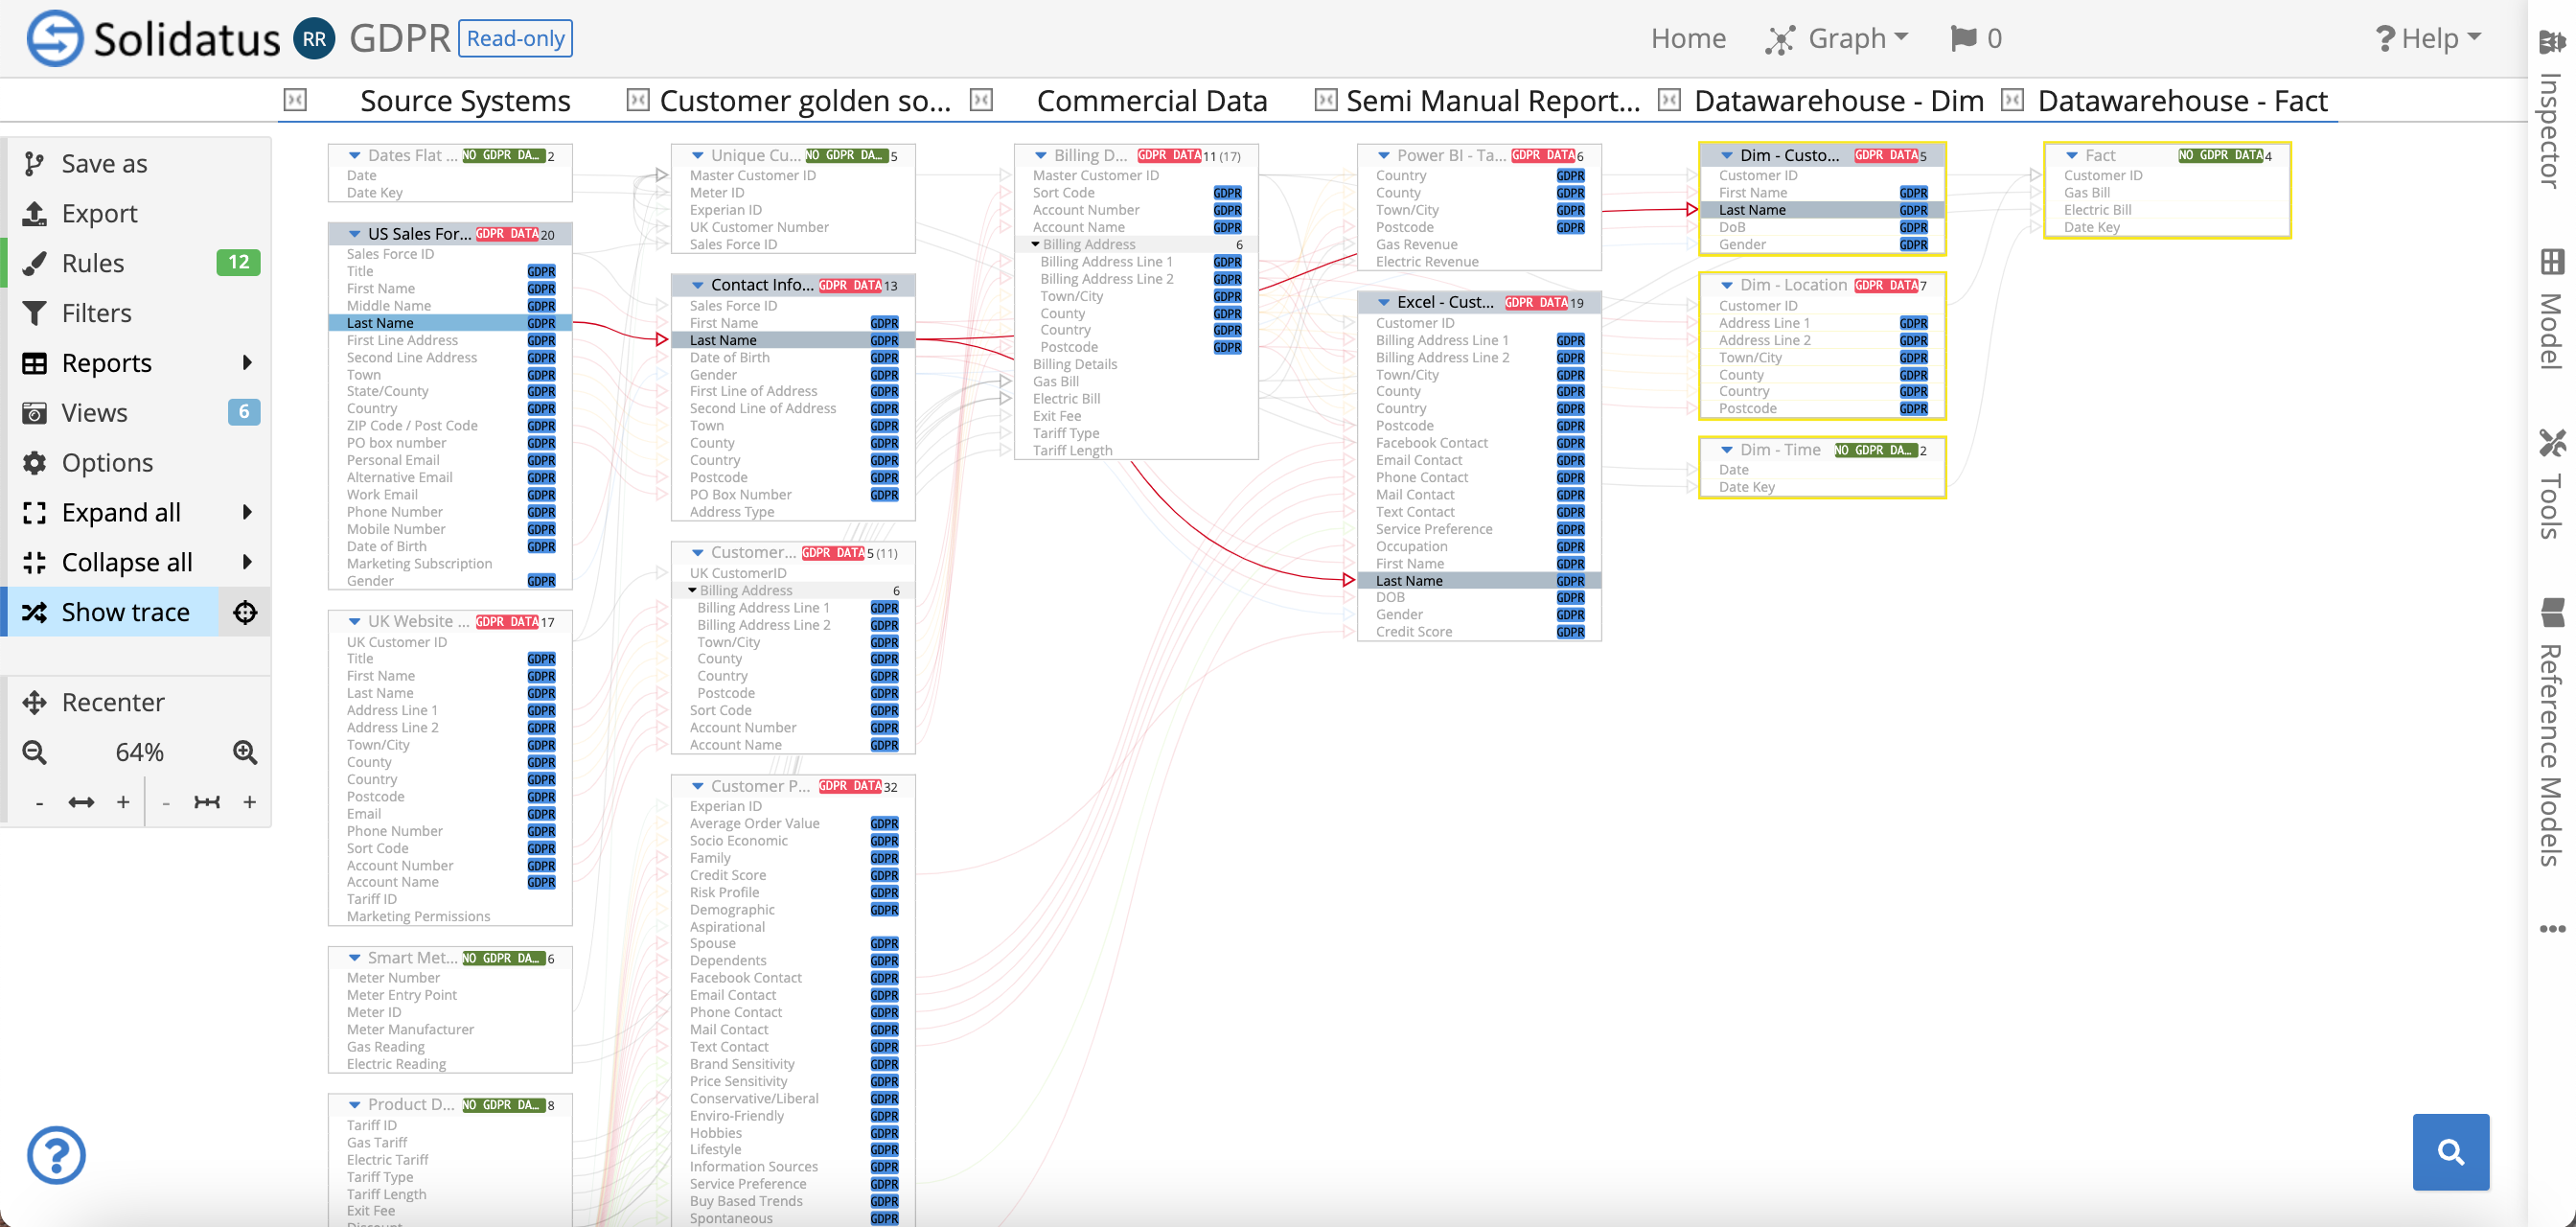Collapse the Source Systems layer toggle
This screenshot has width=2576, height=1227.
point(295,100)
